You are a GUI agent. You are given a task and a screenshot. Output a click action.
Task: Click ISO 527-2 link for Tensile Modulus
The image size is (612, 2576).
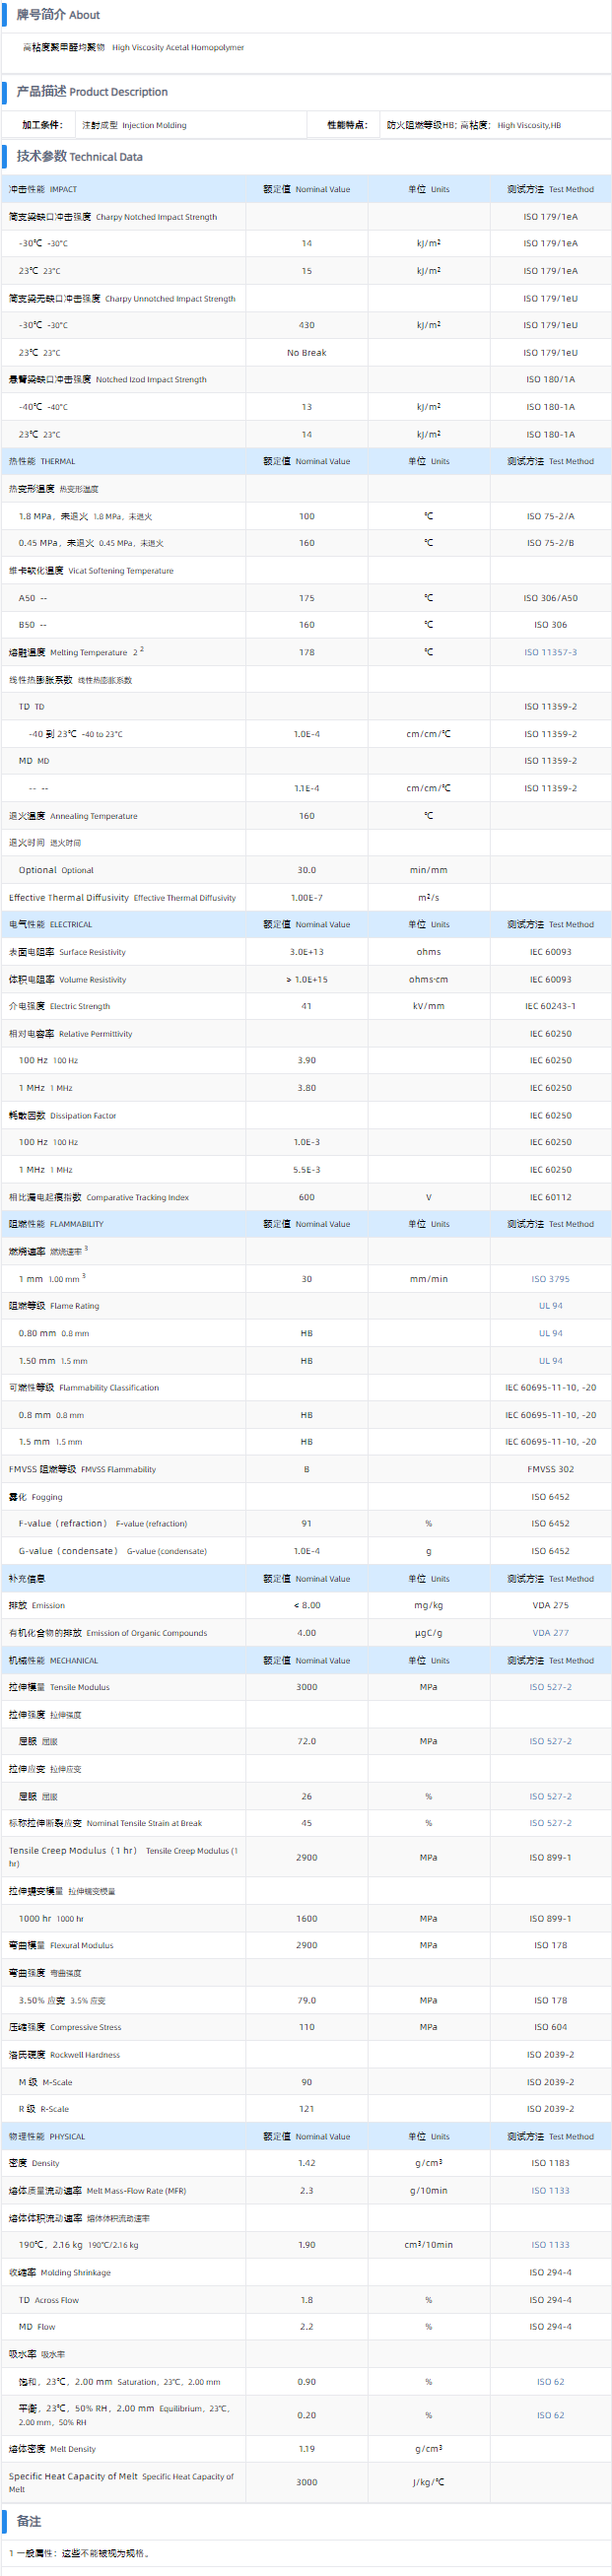pos(550,1687)
